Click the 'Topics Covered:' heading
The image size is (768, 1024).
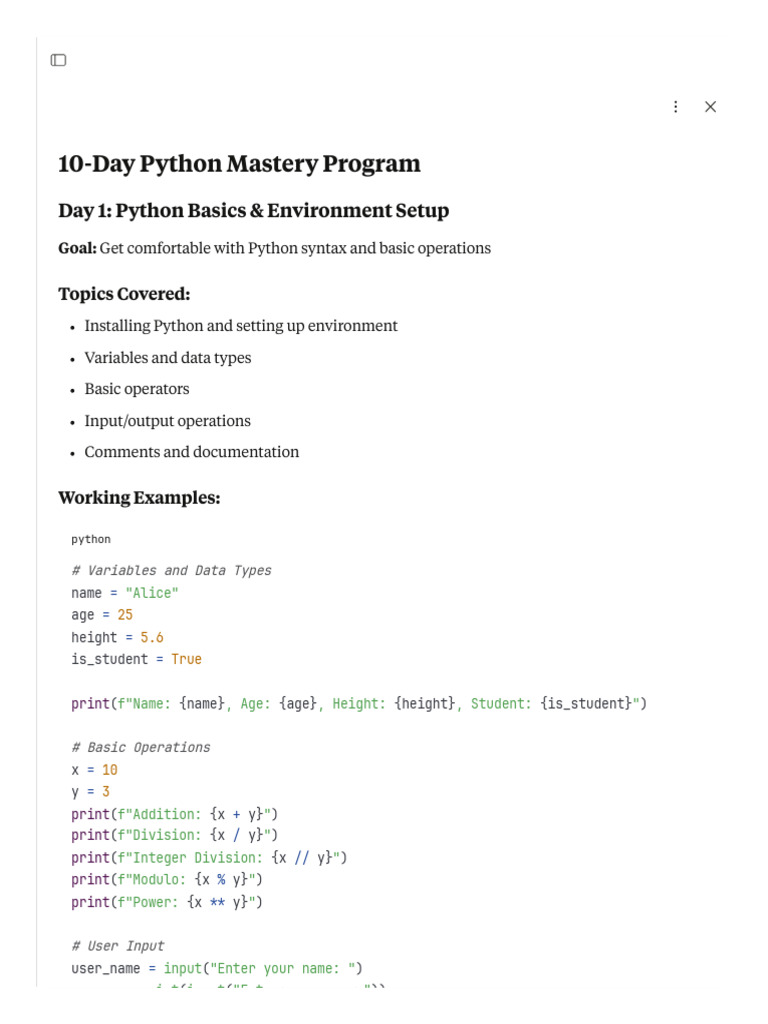coord(124,294)
